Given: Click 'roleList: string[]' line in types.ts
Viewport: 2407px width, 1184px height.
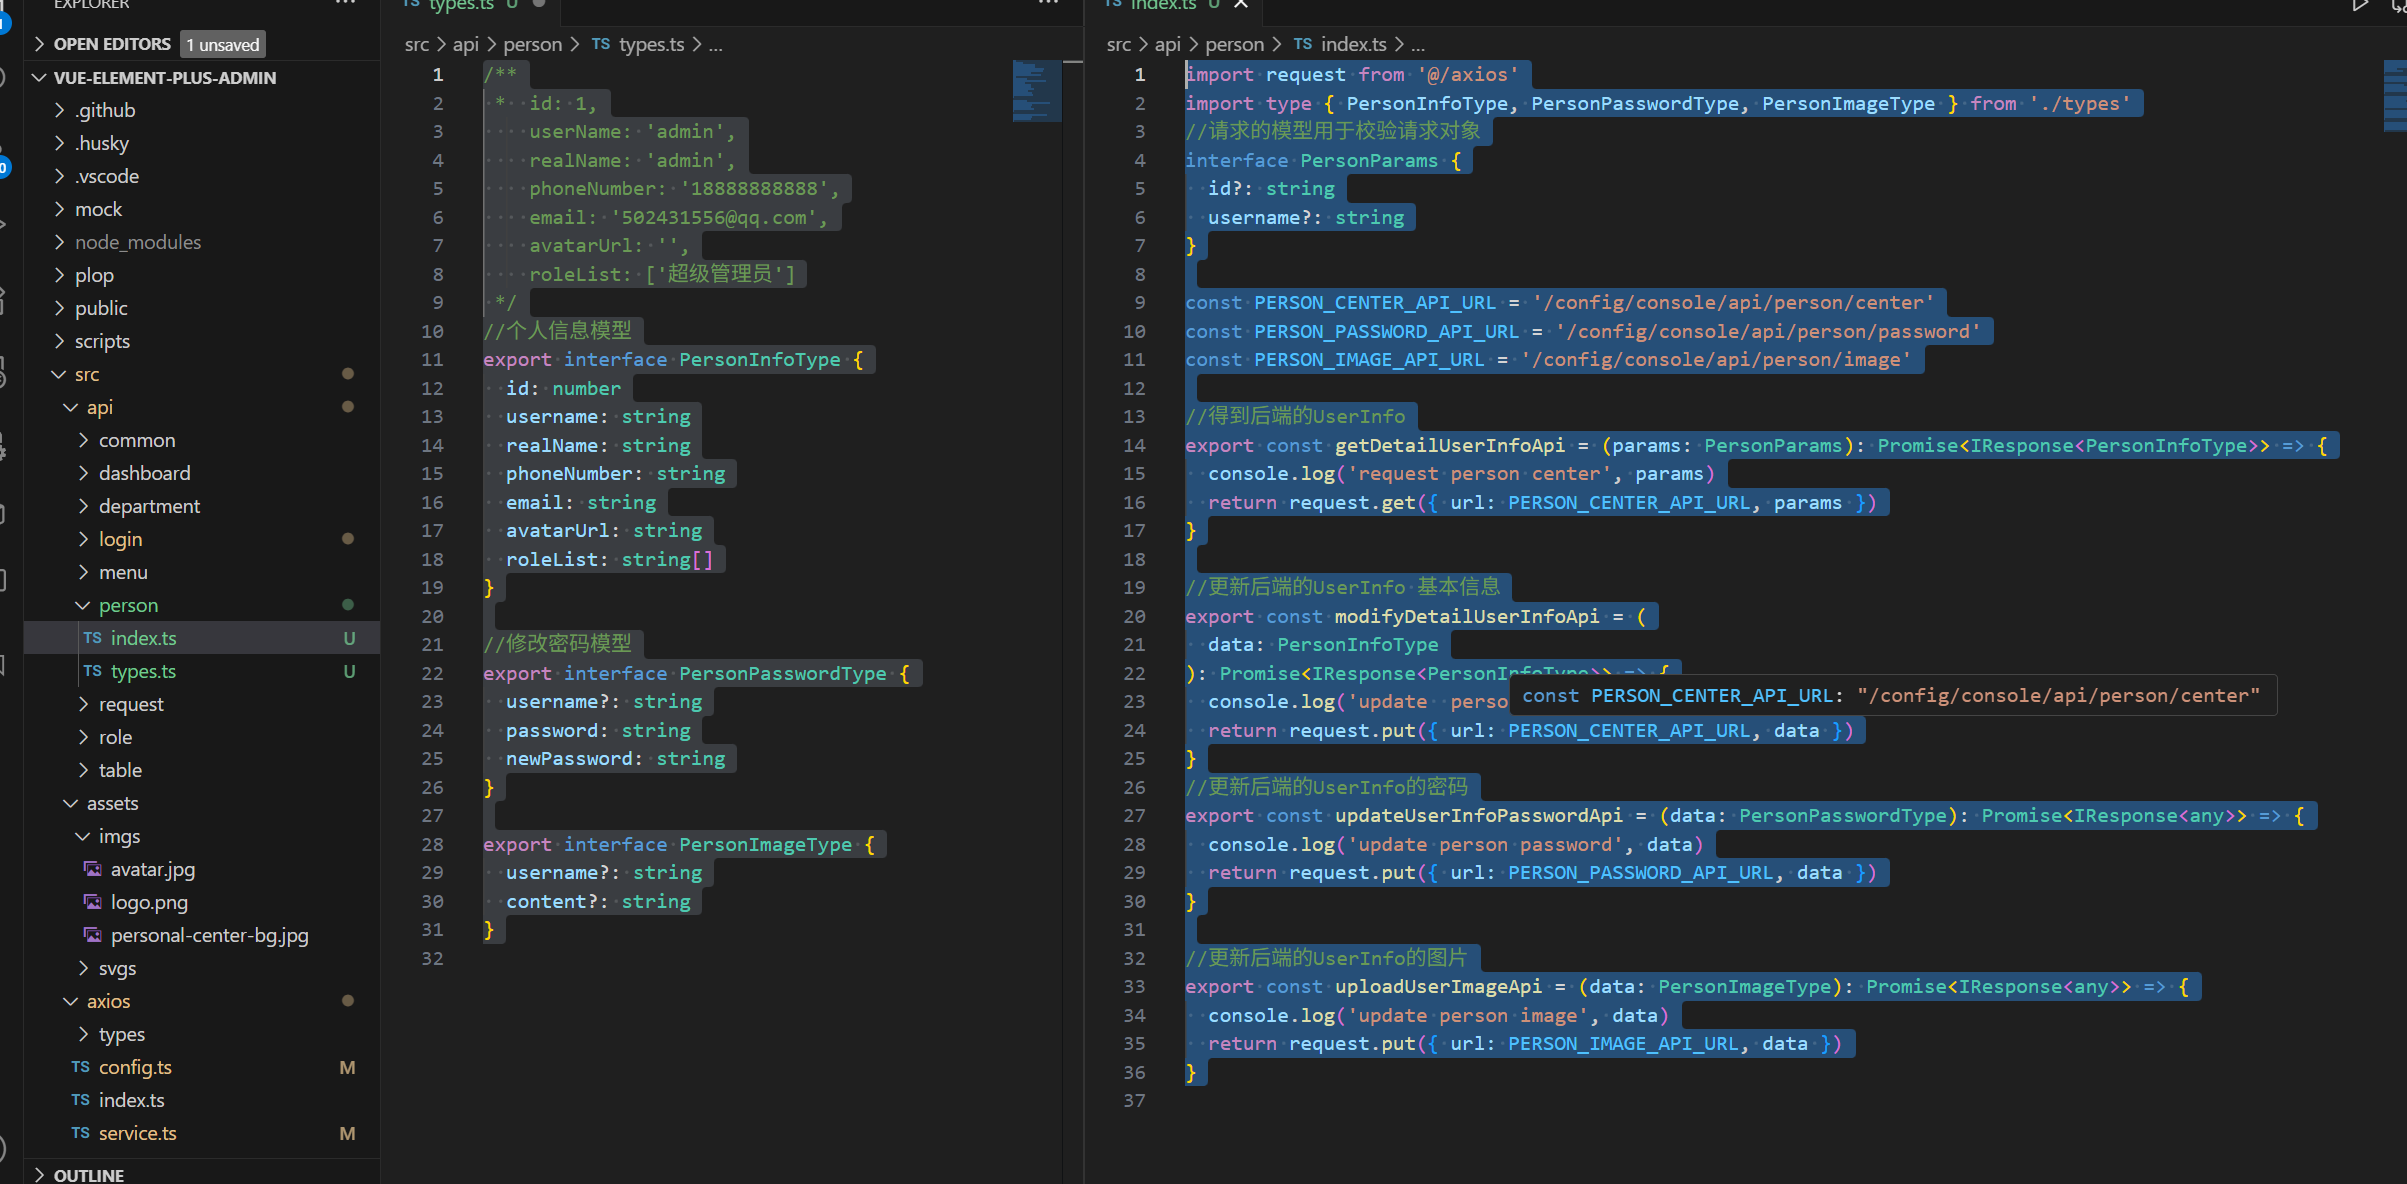Looking at the screenshot, I should (x=609, y=559).
